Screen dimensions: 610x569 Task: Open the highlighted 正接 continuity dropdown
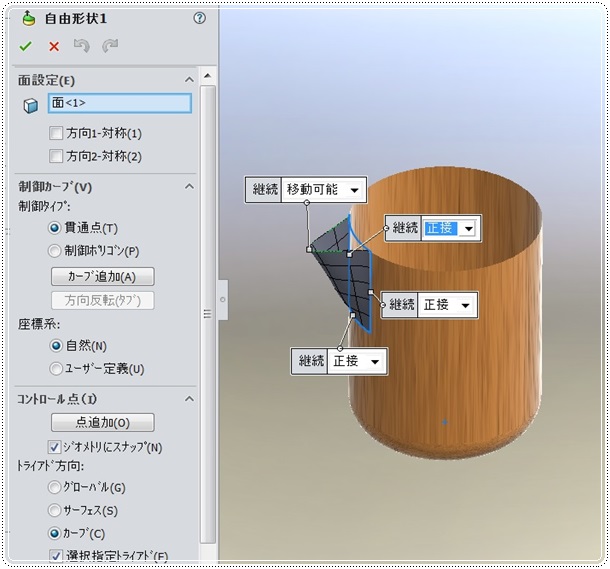[469, 229]
